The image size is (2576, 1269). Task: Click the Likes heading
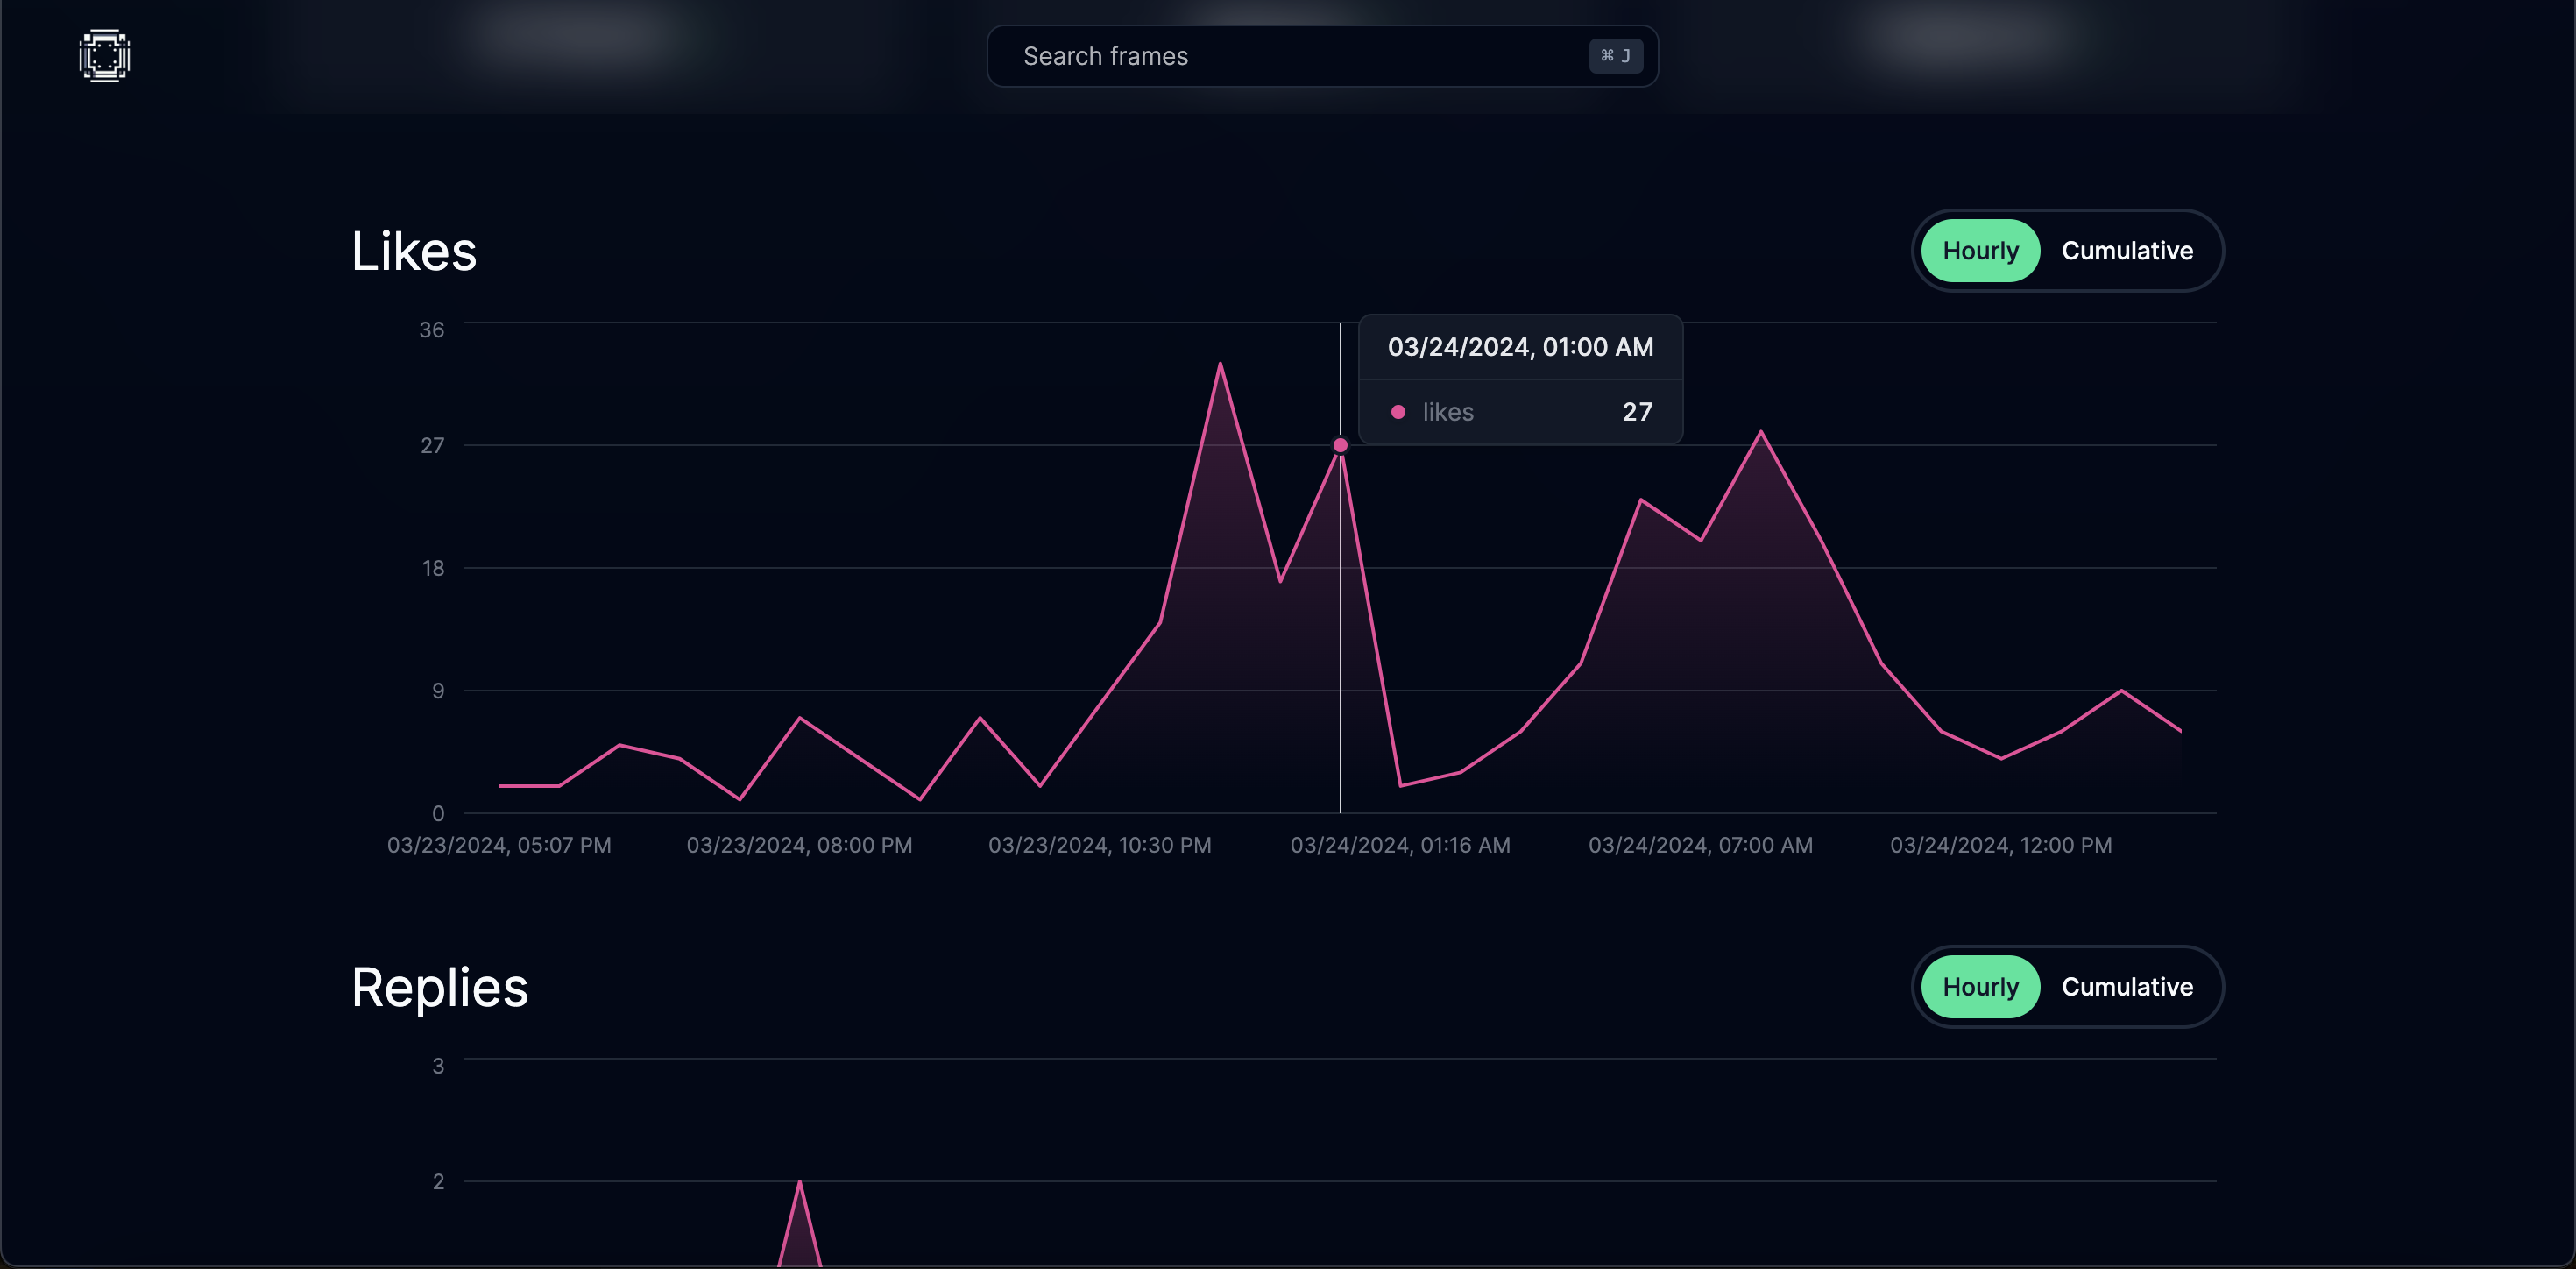414,251
